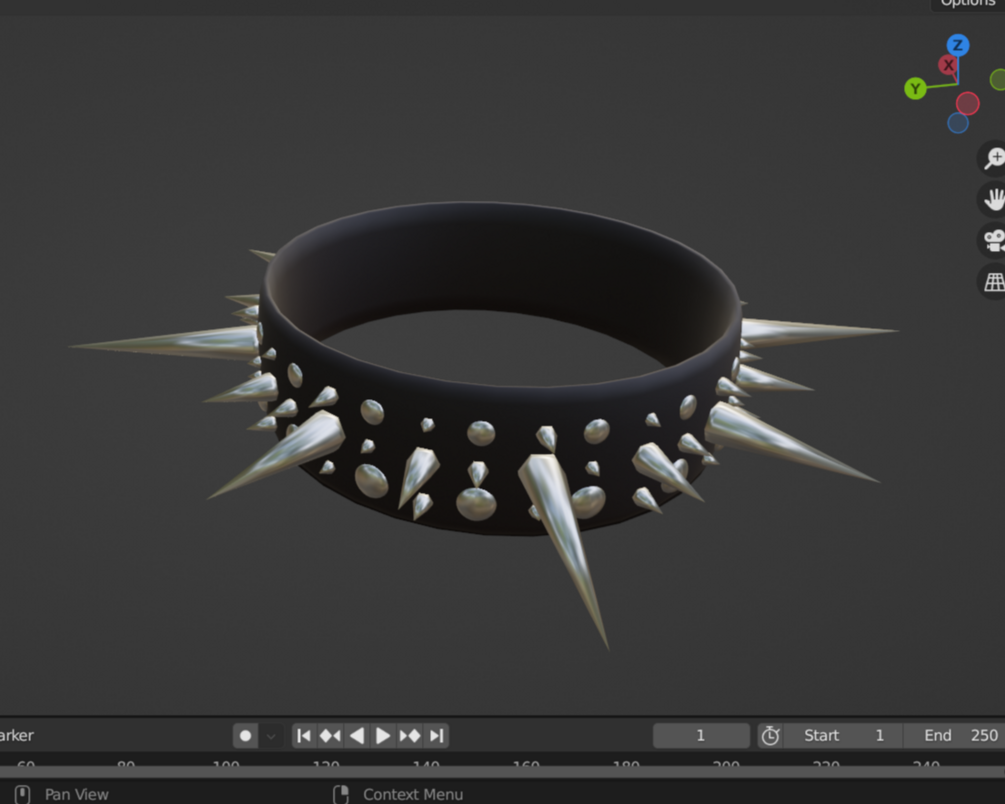Click the negative Z axis gizmo circle
Image resolution: width=1005 pixels, height=804 pixels.
click(x=958, y=123)
